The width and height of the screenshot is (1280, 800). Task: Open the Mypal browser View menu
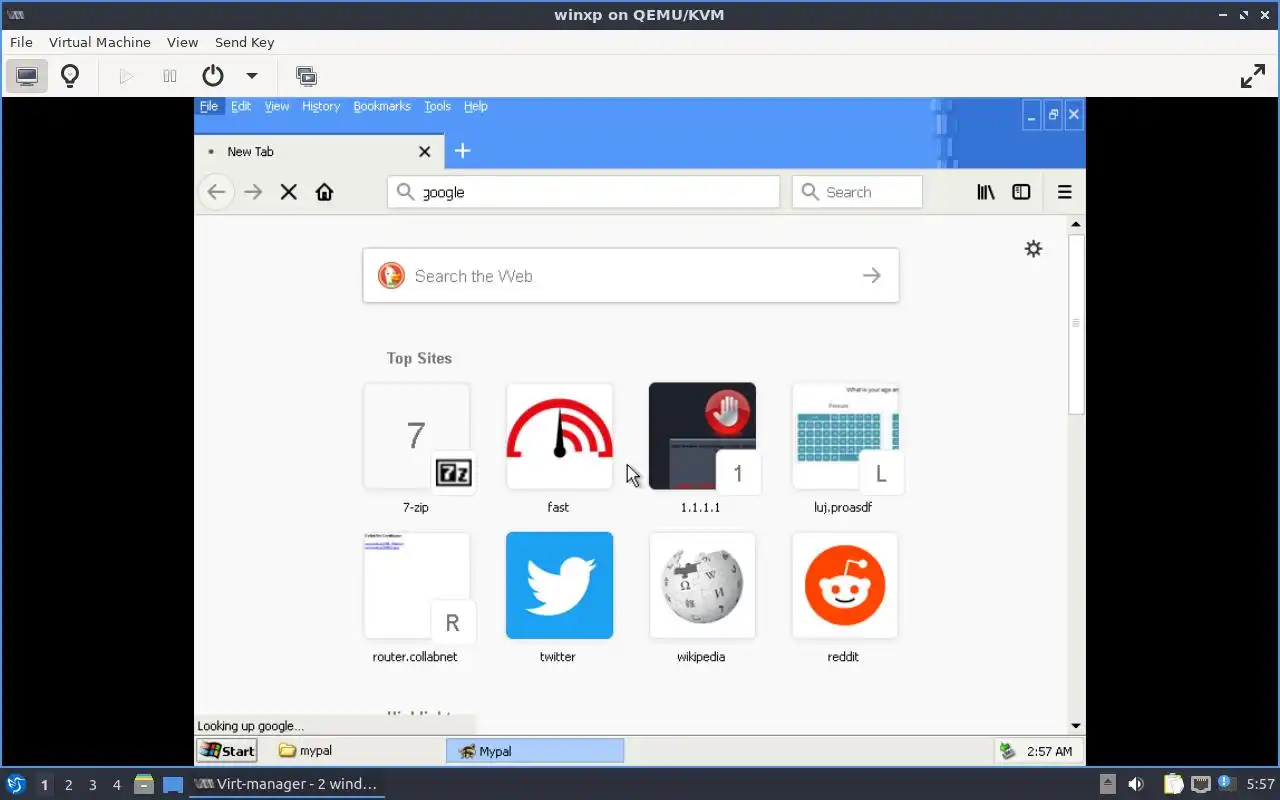(x=277, y=106)
